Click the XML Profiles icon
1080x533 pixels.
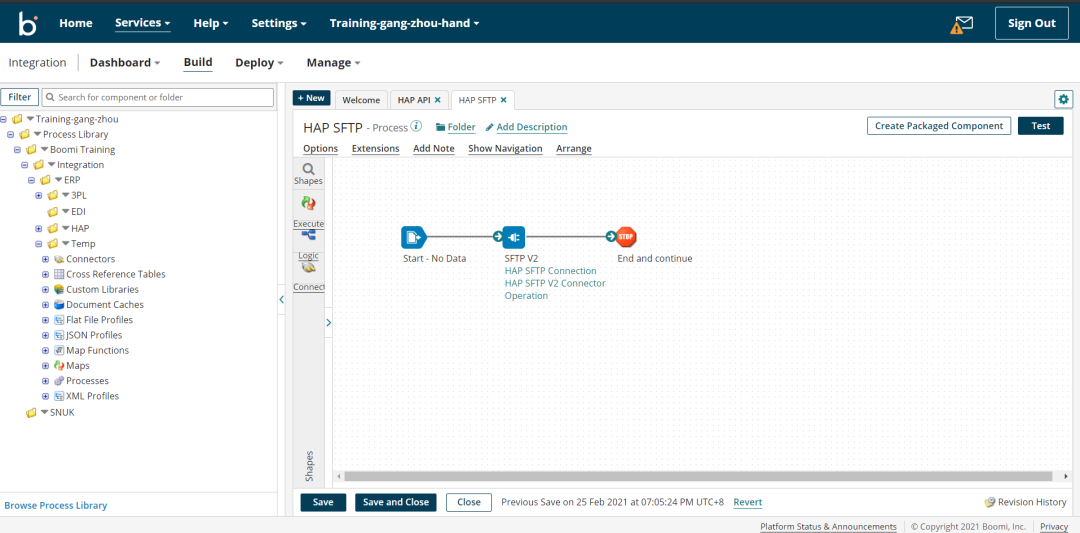click(x=59, y=396)
